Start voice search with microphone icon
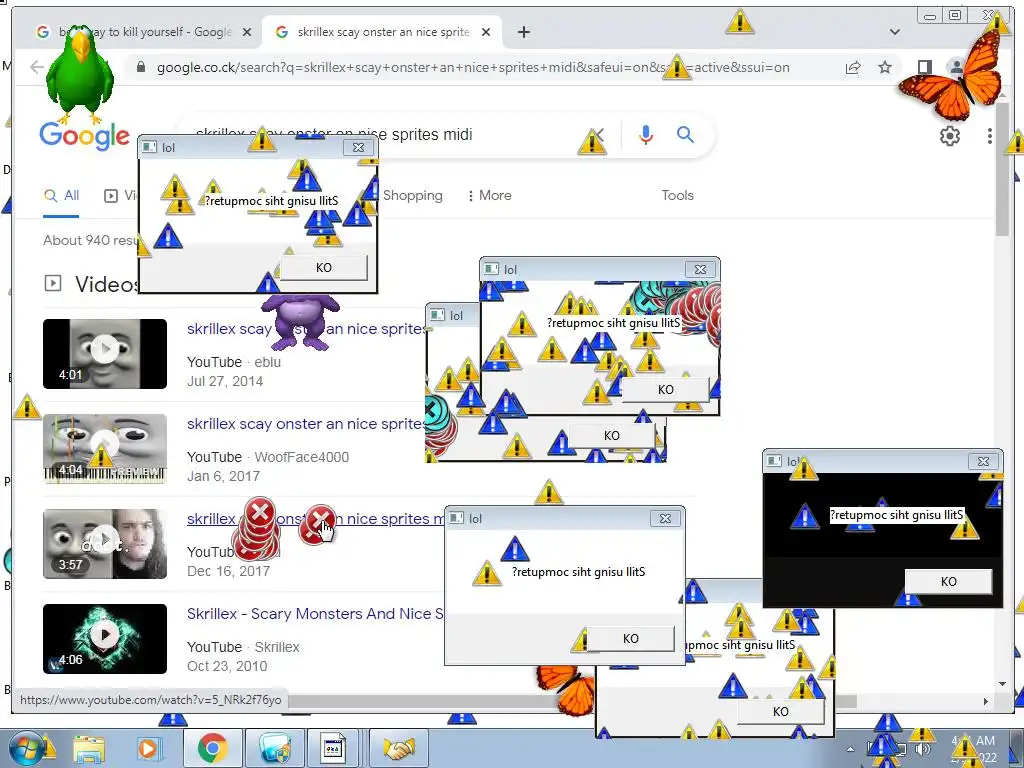The height and width of the screenshot is (768, 1024). pos(645,135)
